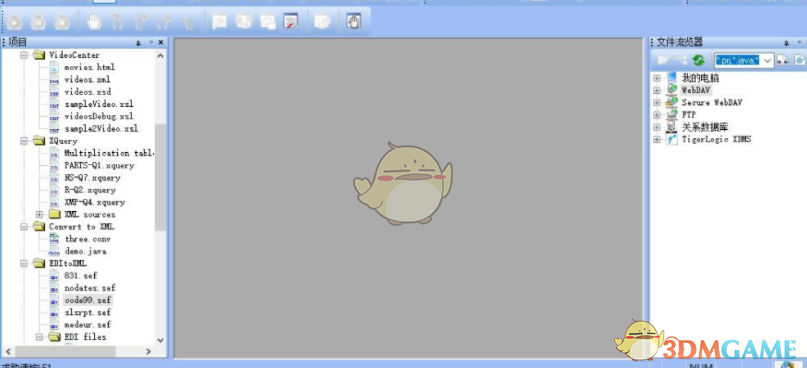Click the green refresh icon in 文件浏览器

click(698, 60)
